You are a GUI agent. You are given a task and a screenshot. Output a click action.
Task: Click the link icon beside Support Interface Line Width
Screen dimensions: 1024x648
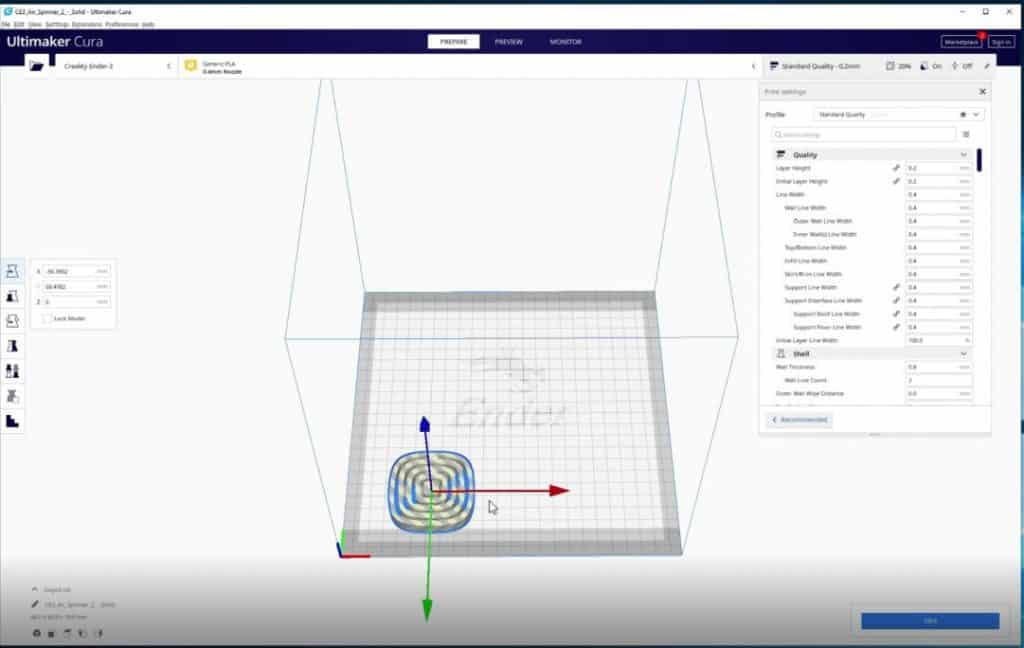[896, 300]
